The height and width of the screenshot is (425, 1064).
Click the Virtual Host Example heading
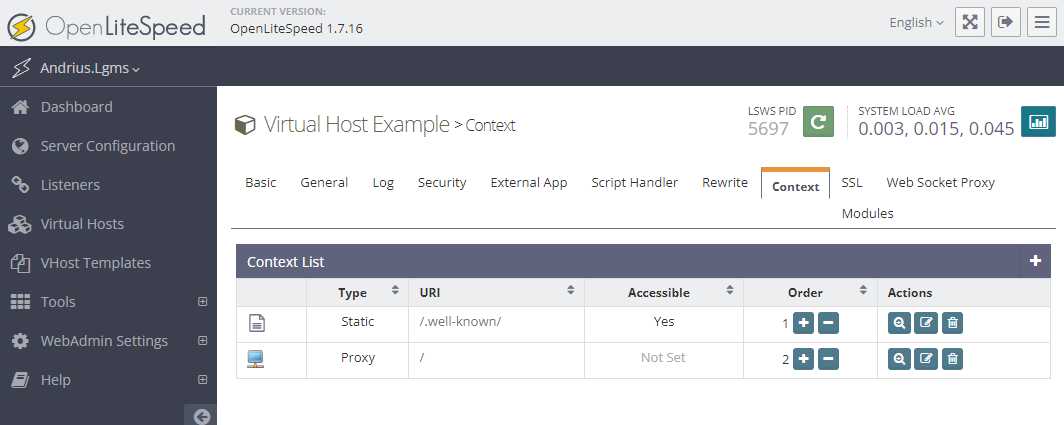356,125
